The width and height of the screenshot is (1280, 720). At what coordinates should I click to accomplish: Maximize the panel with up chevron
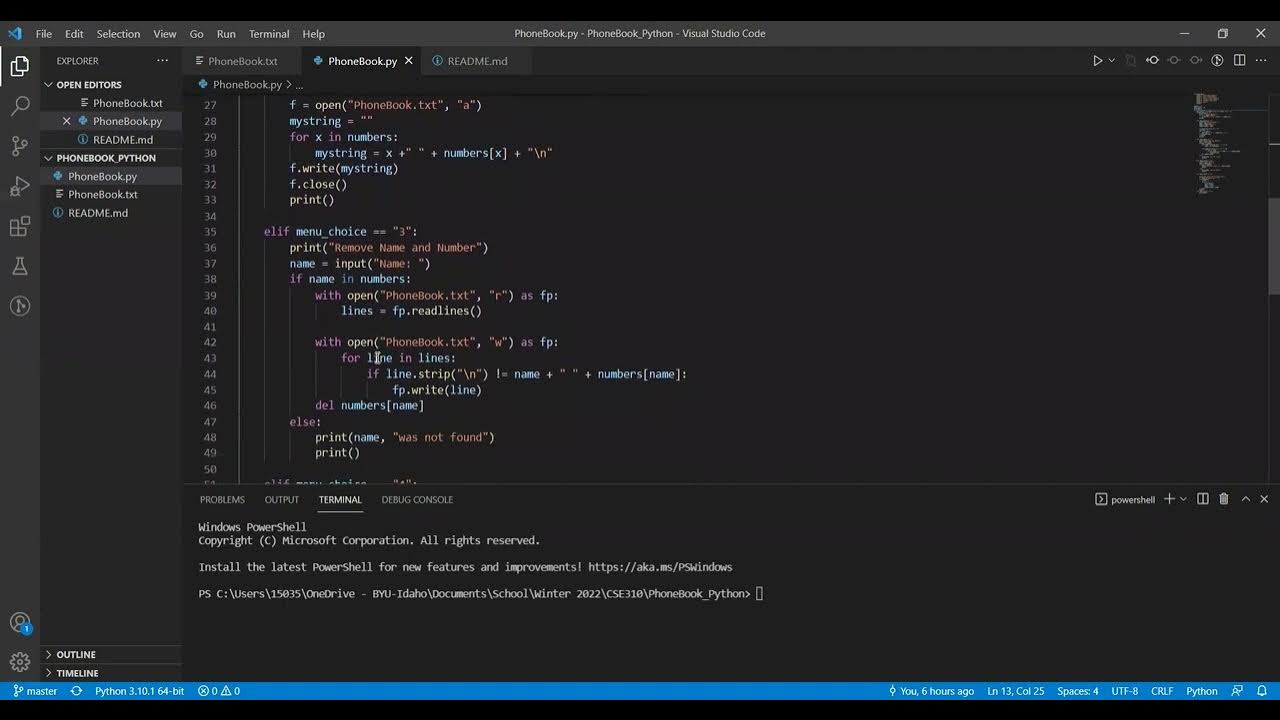(1246, 499)
